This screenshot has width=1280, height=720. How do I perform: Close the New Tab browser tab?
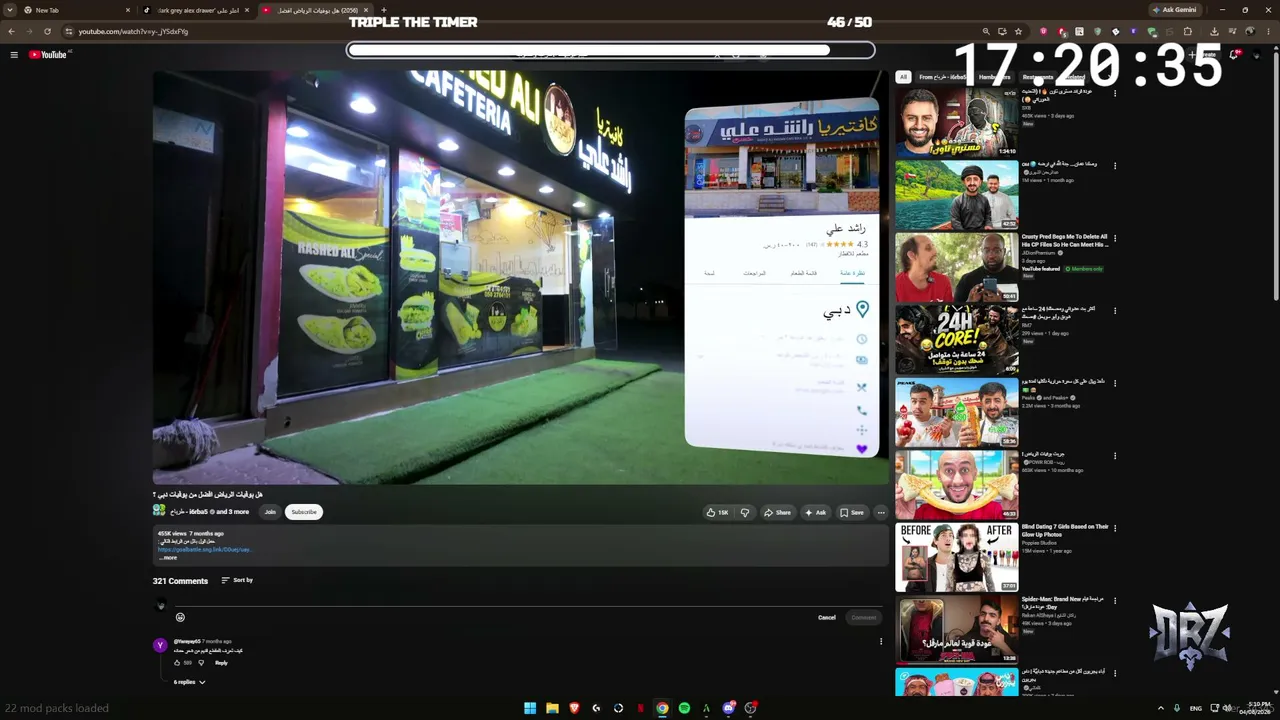[128, 10]
